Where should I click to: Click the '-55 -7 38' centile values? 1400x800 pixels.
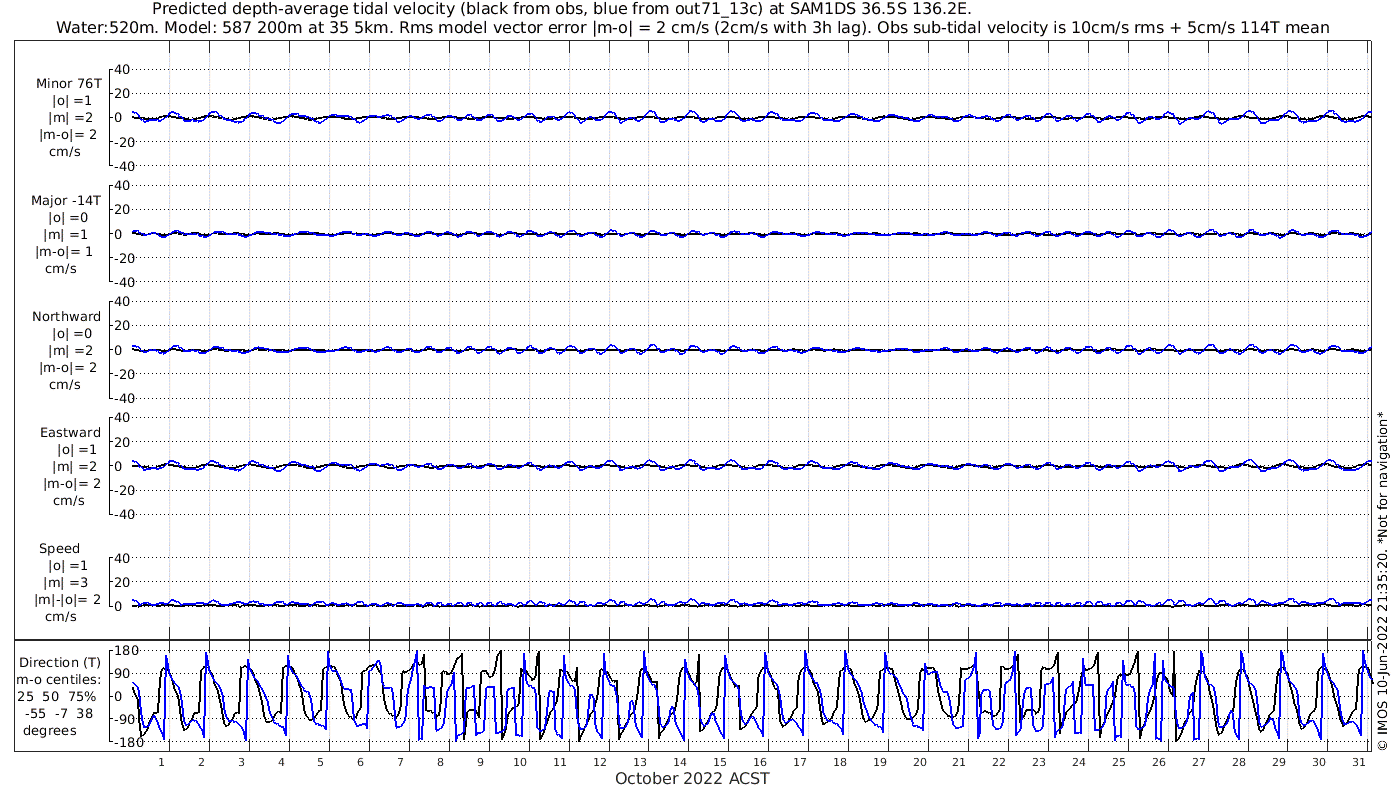(x=58, y=714)
